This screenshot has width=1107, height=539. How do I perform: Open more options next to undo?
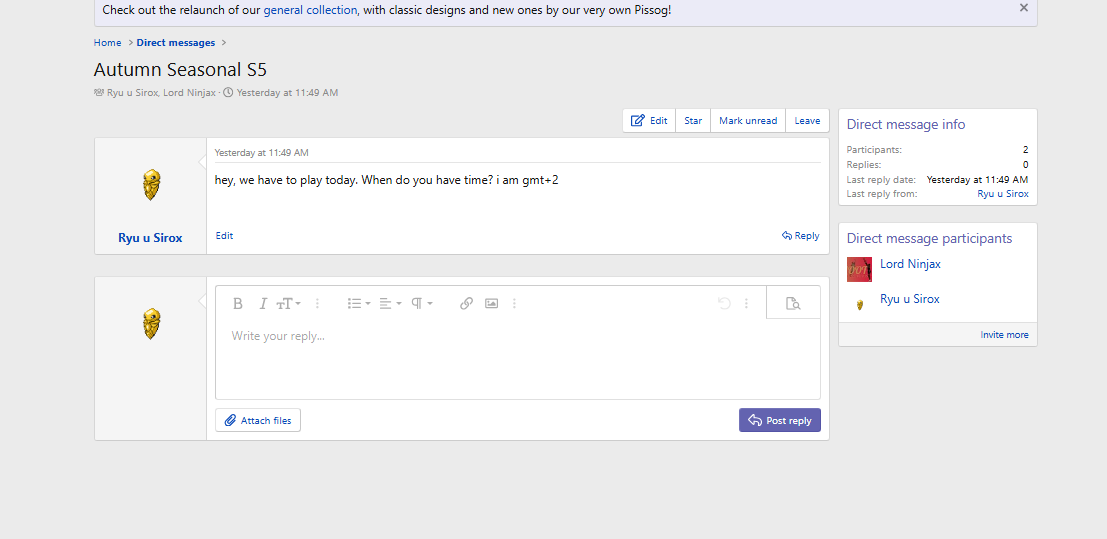coord(746,304)
